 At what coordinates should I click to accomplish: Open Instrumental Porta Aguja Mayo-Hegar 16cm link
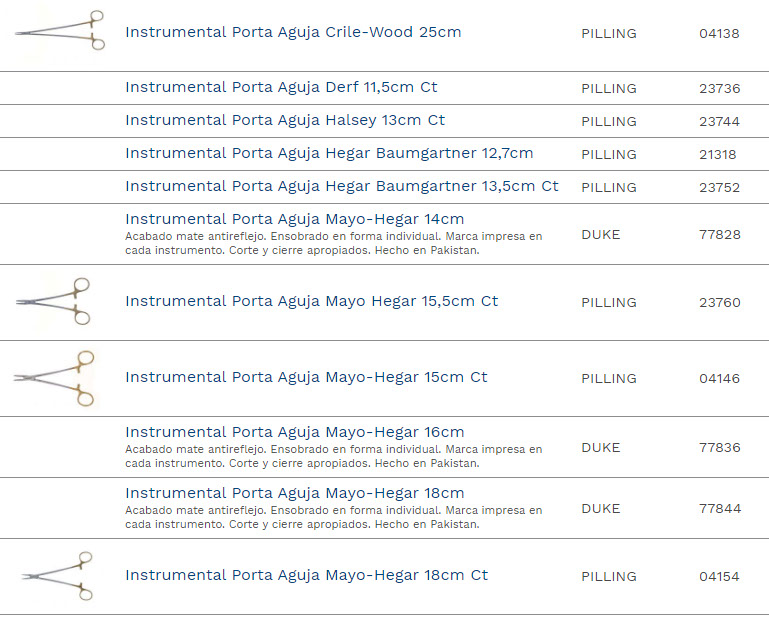coord(294,432)
